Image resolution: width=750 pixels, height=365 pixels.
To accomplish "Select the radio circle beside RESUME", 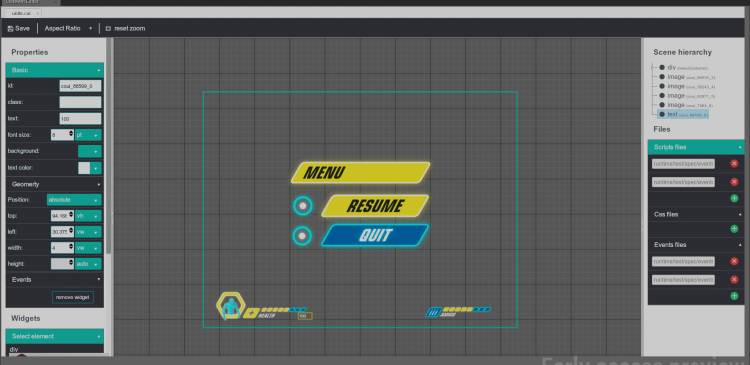I will tap(302, 206).
